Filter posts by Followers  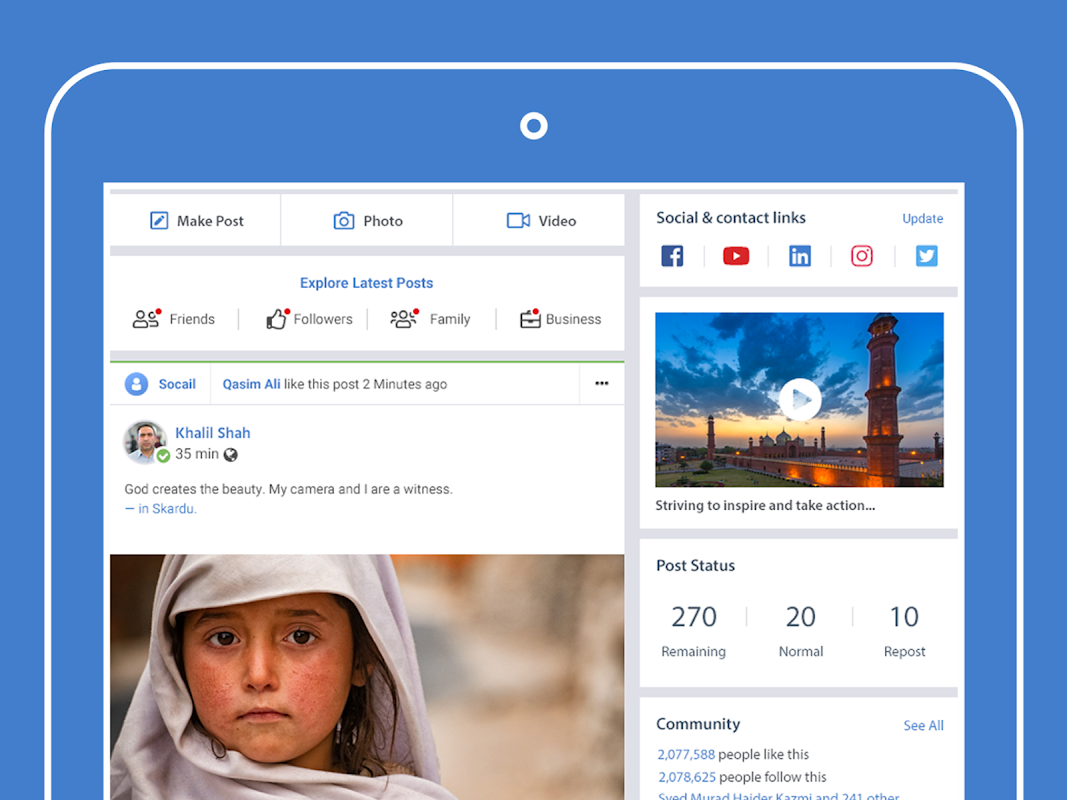pos(309,318)
